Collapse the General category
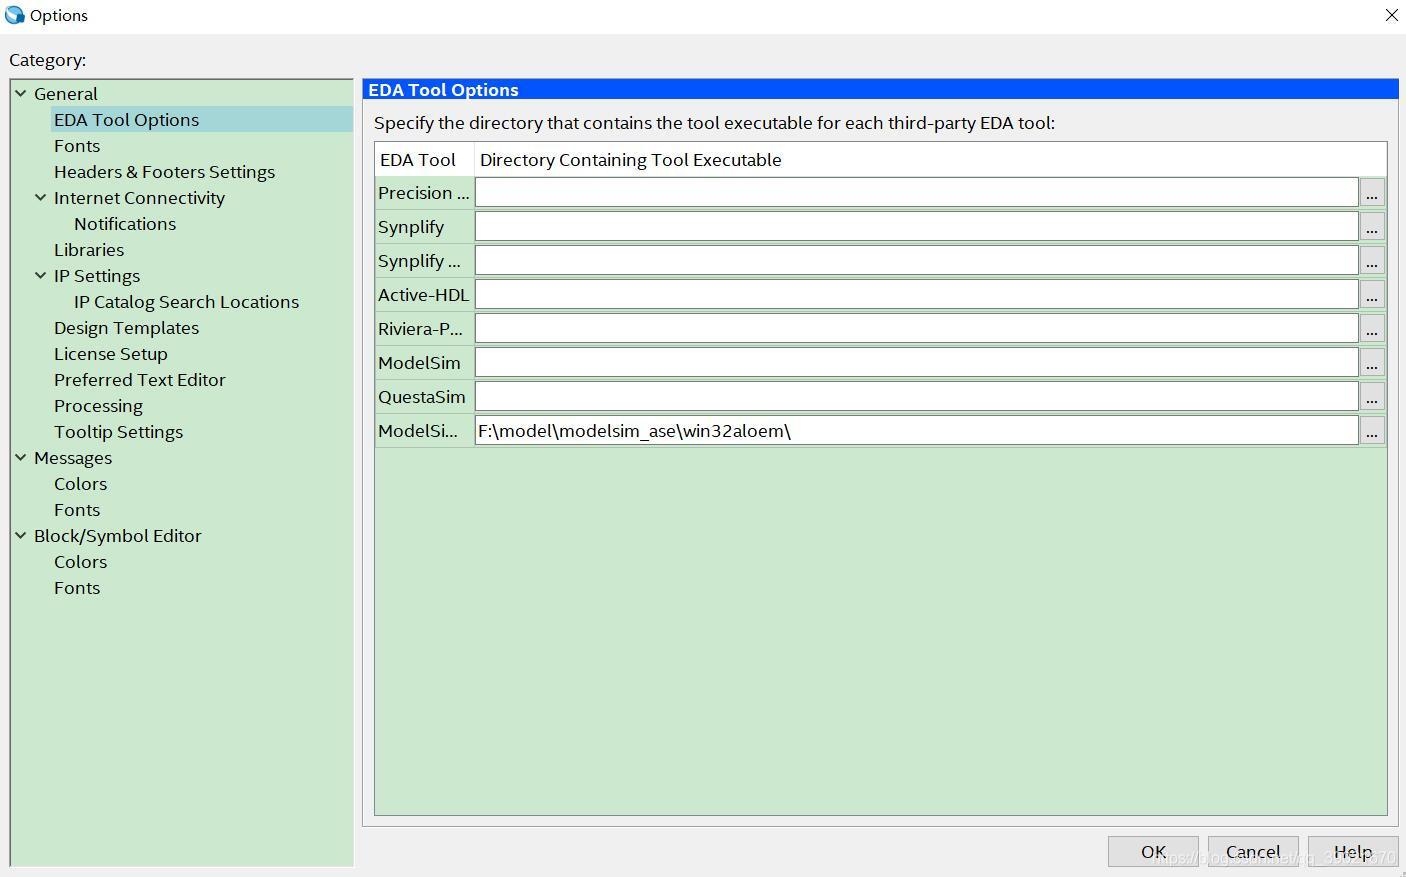Viewport: 1406px width, 877px height. click(21, 93)
